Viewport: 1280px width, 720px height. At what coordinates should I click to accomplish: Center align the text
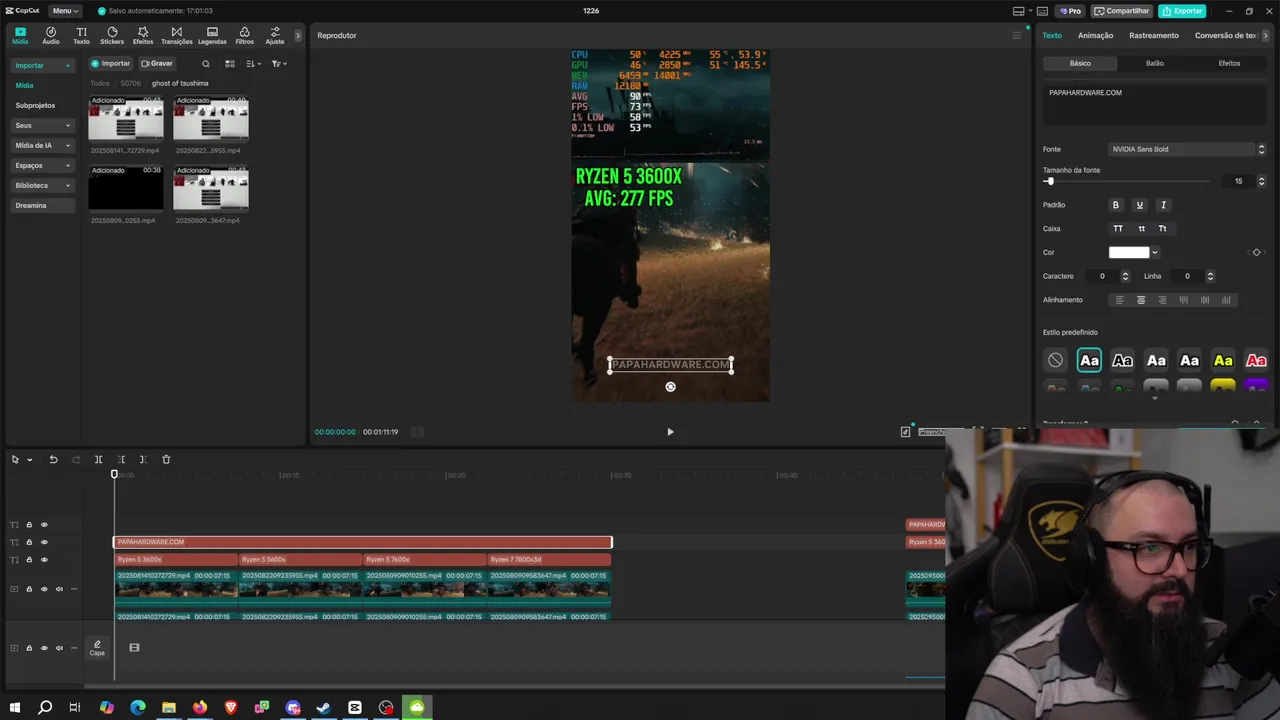[x=1141, y=300]
